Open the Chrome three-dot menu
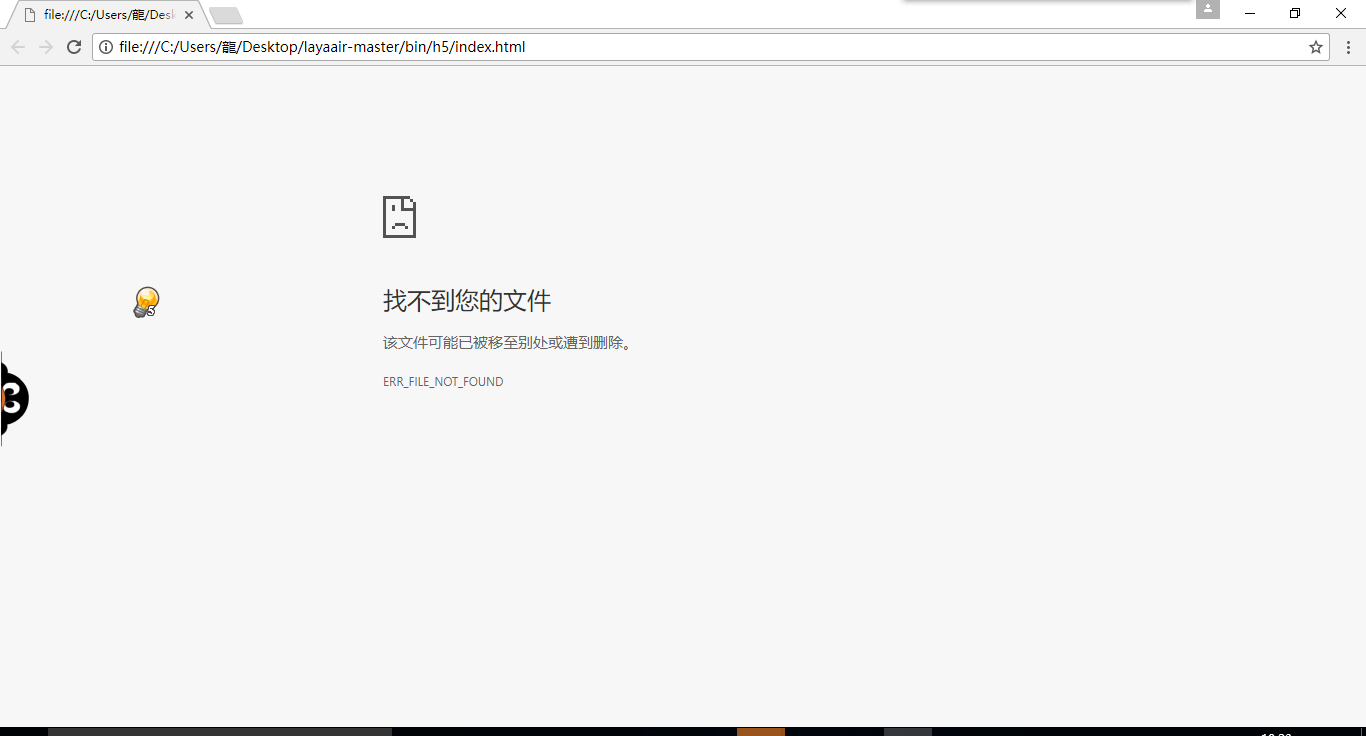The image size is (1366, 736). 1348,47
